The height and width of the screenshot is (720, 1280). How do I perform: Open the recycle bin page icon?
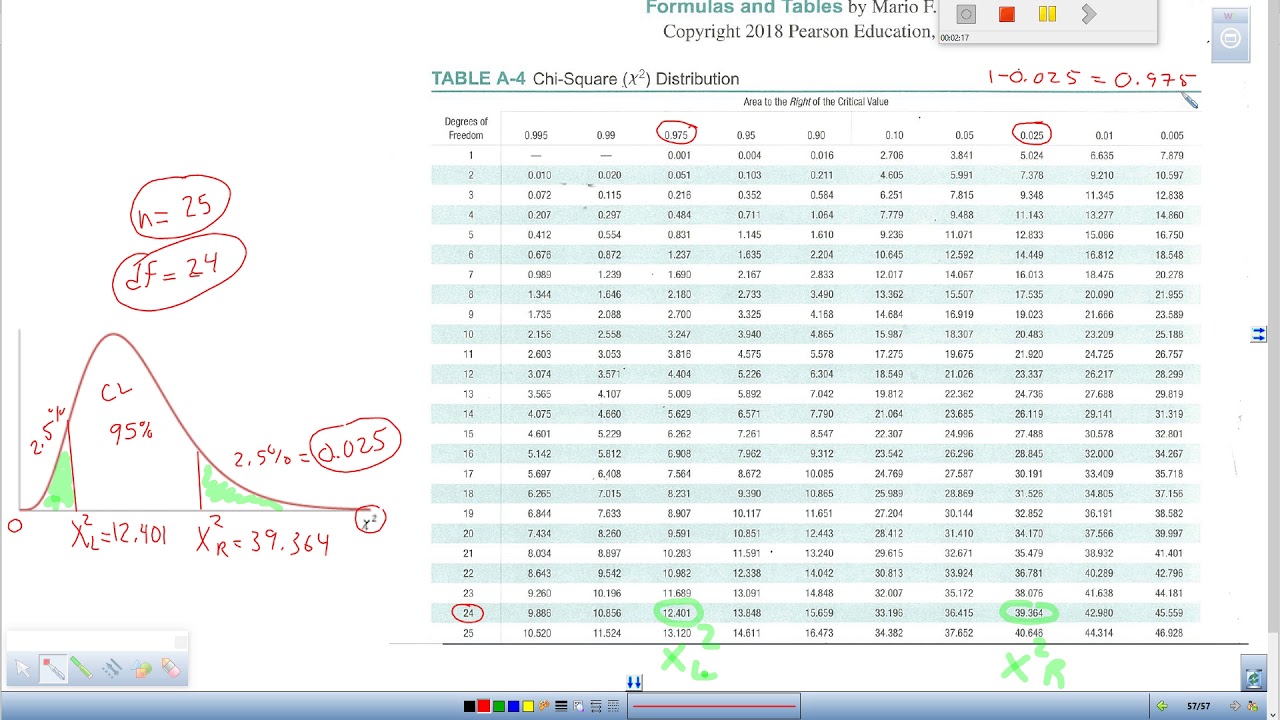tap(1254, 678)
